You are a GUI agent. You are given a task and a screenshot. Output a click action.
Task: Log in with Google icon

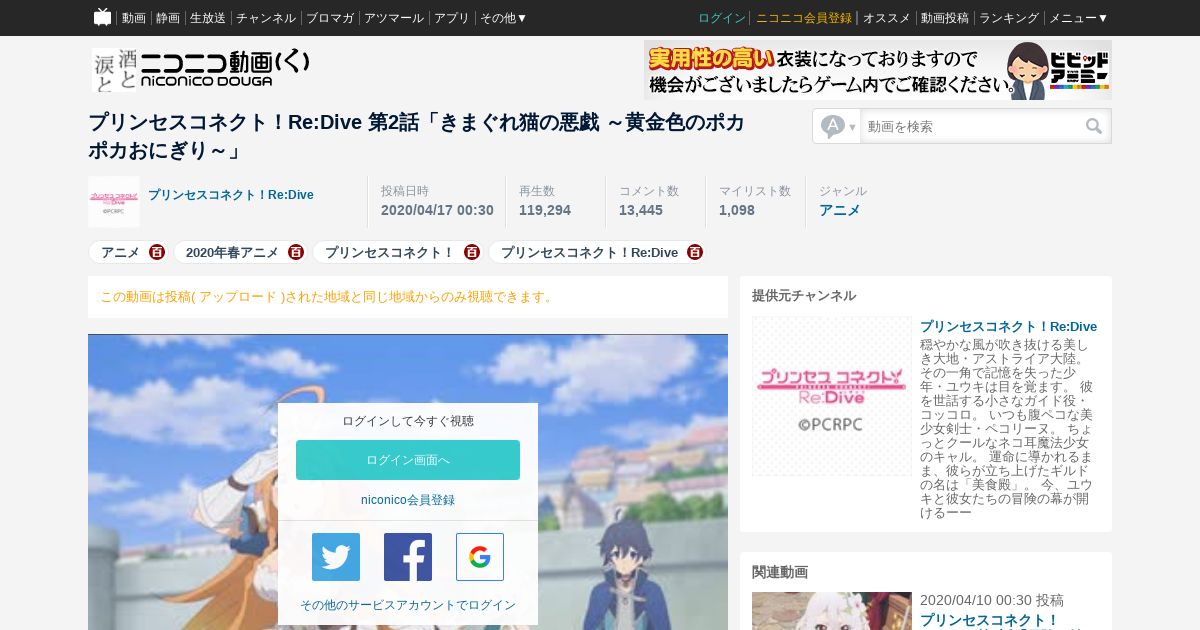click(x=480, y=557)
